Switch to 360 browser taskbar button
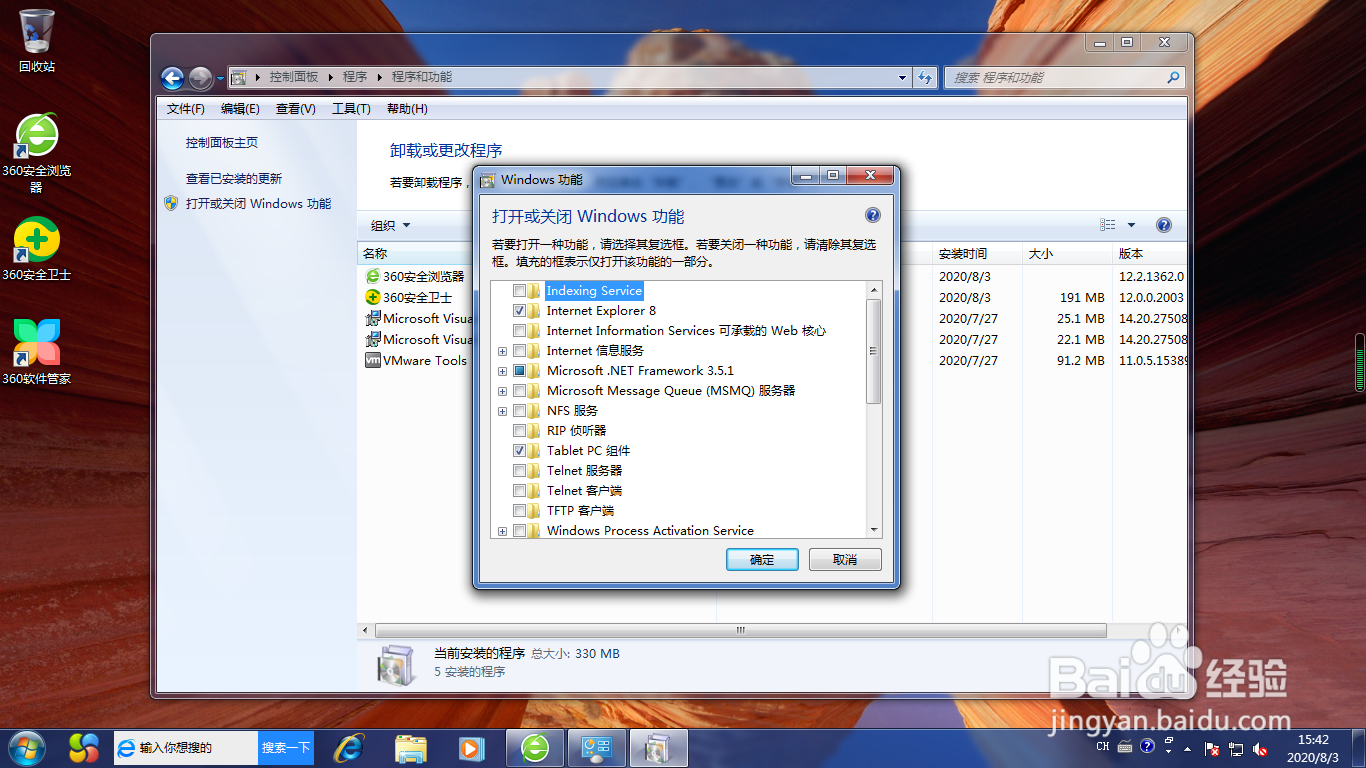1366x768 pixels. [536, 748]
